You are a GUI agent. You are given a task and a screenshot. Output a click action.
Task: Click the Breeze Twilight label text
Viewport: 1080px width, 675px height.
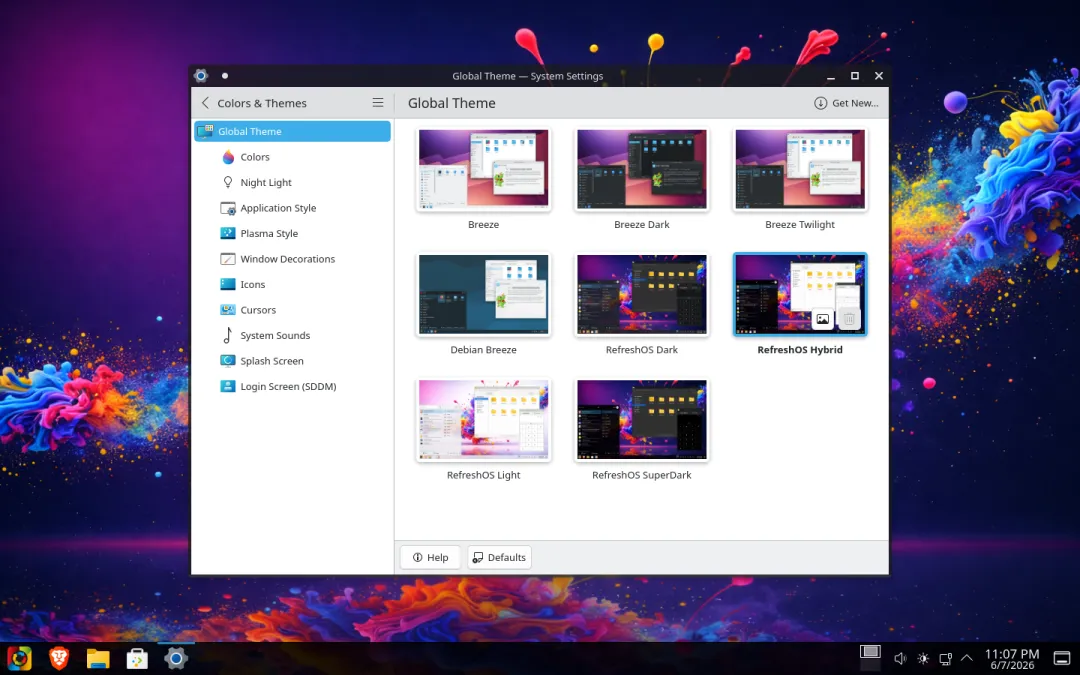(x=800, y=225)
